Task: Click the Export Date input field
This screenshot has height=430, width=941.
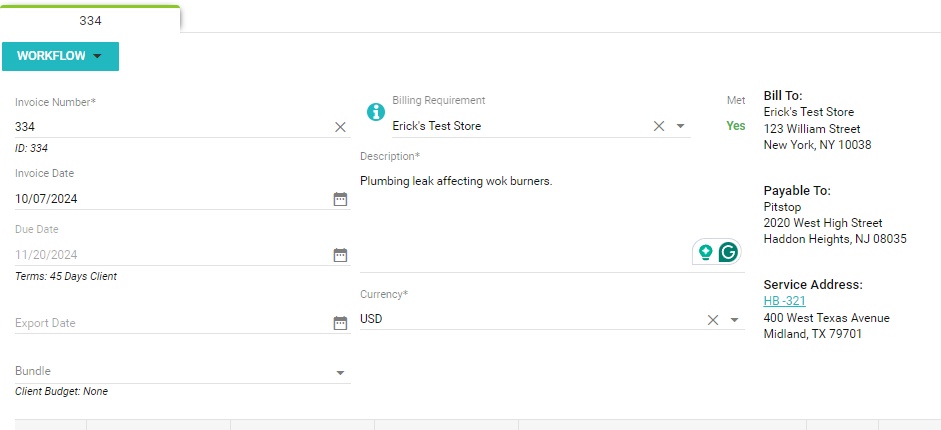Action: (170, 323)
